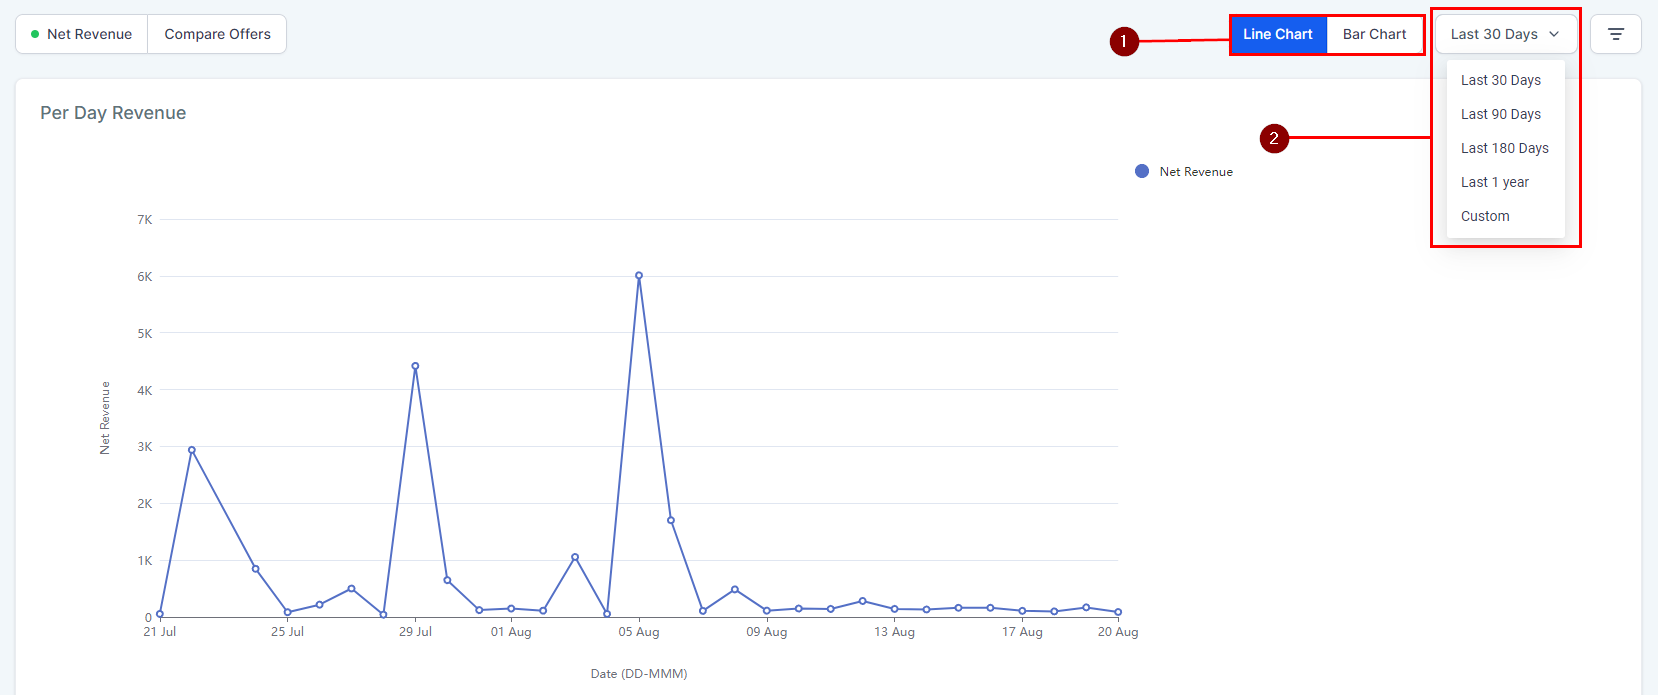Click the green dot beside Net Revenue tab
1658x695 pixels.
click(35, 34)
